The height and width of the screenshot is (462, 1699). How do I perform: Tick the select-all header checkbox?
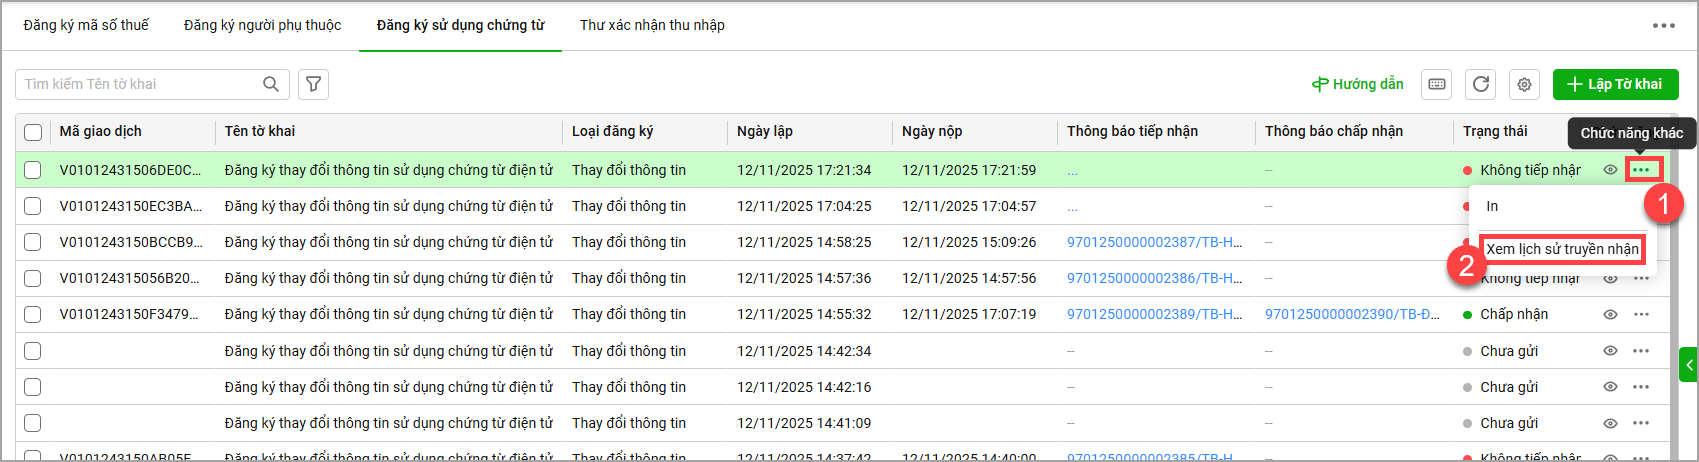[33, 132]
